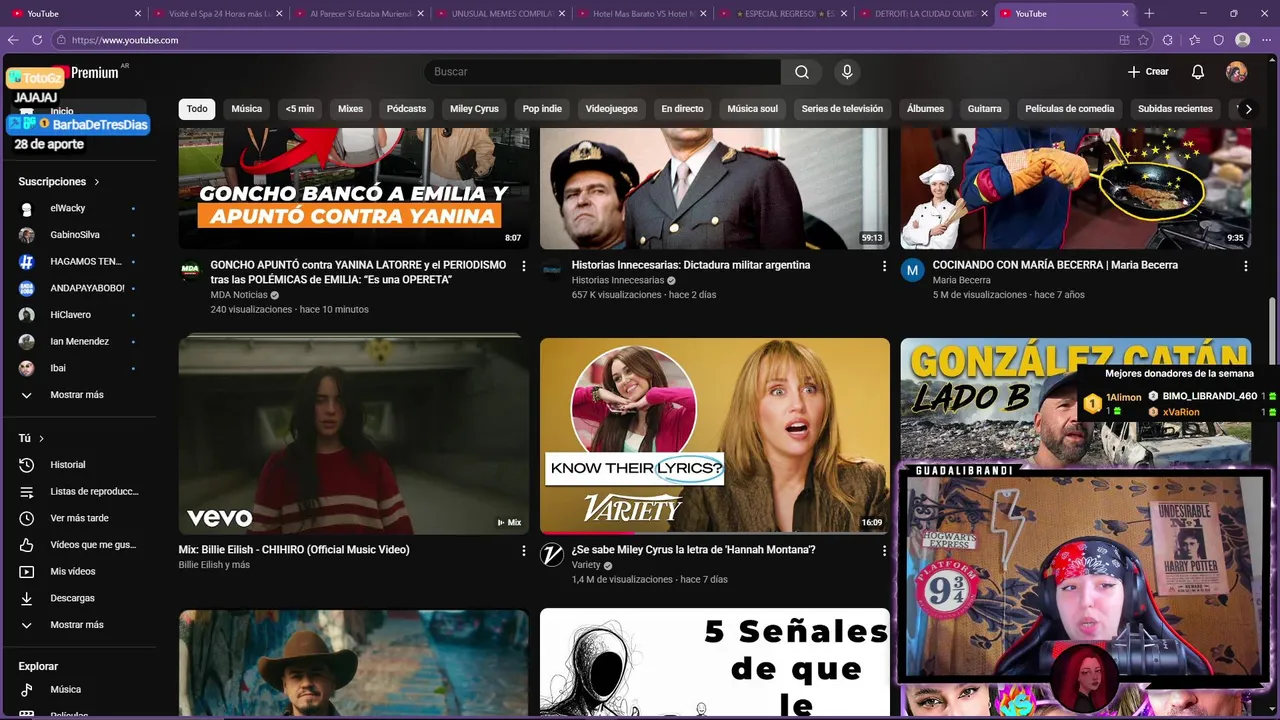The image size is (1280, 720).
Task: Open Descargas in sidebar
Action: [78, 598]
